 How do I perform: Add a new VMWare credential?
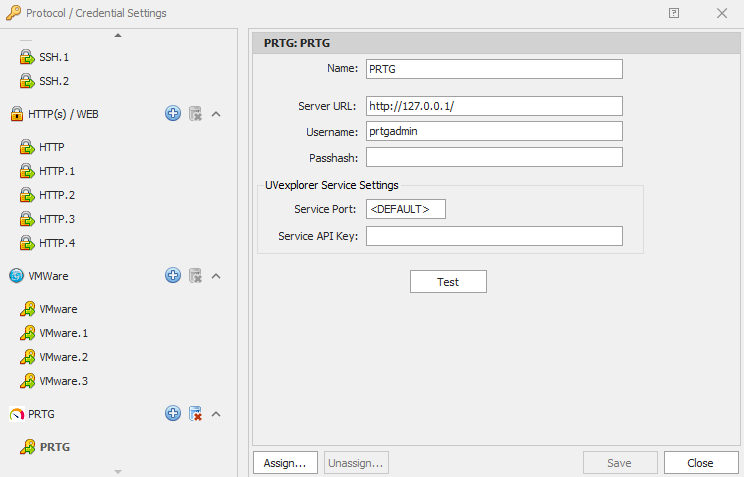(173, 275)
